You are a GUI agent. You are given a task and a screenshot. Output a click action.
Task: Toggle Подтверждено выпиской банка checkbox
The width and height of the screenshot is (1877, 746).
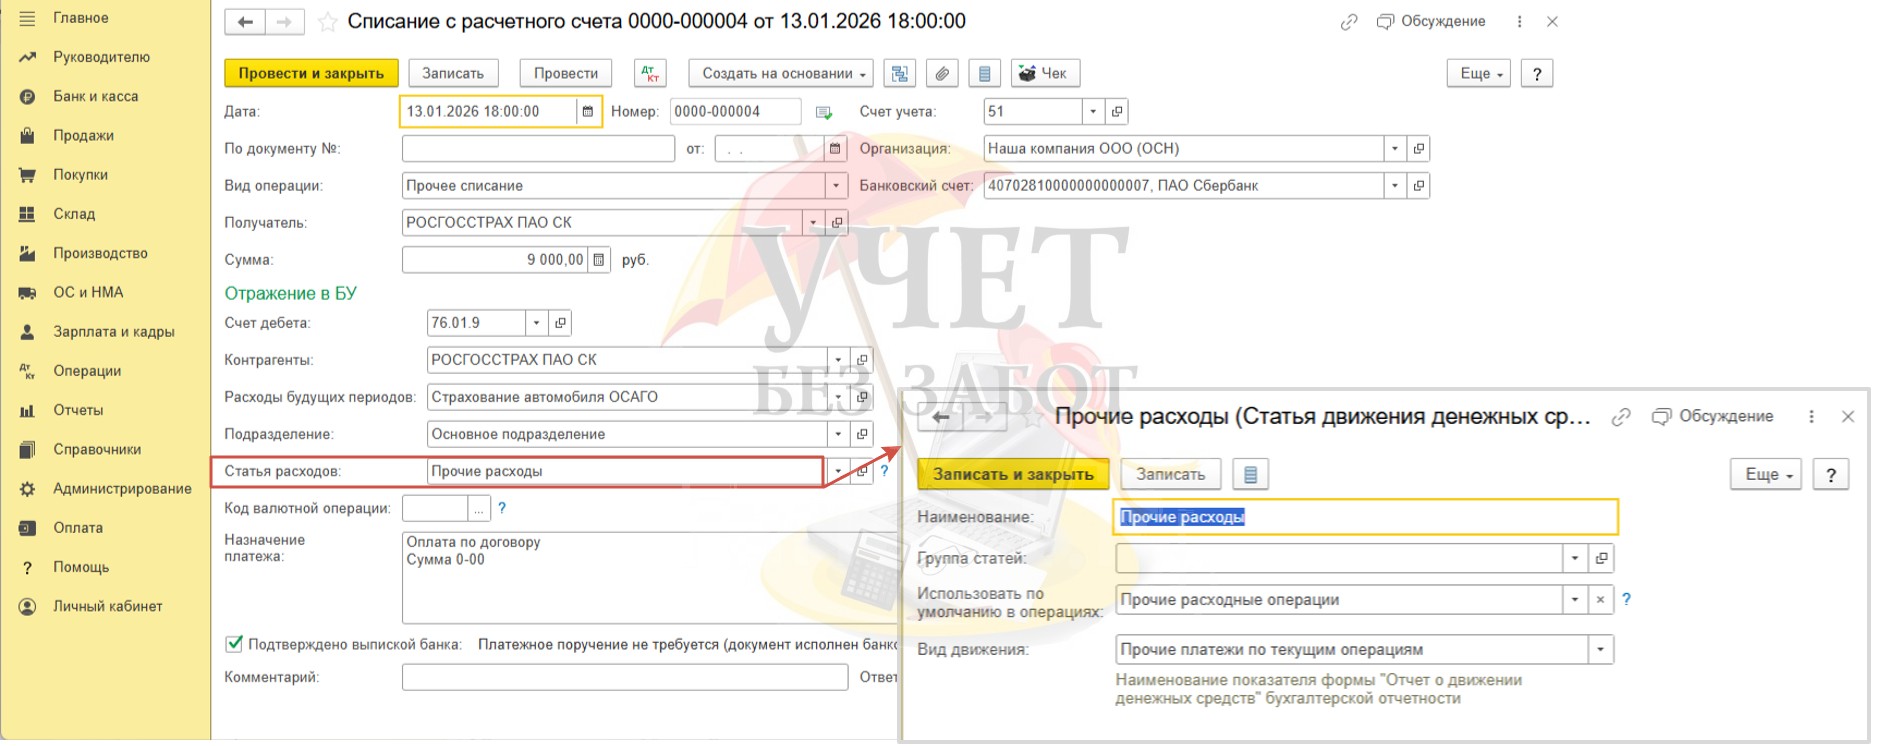tap(234, 644)
